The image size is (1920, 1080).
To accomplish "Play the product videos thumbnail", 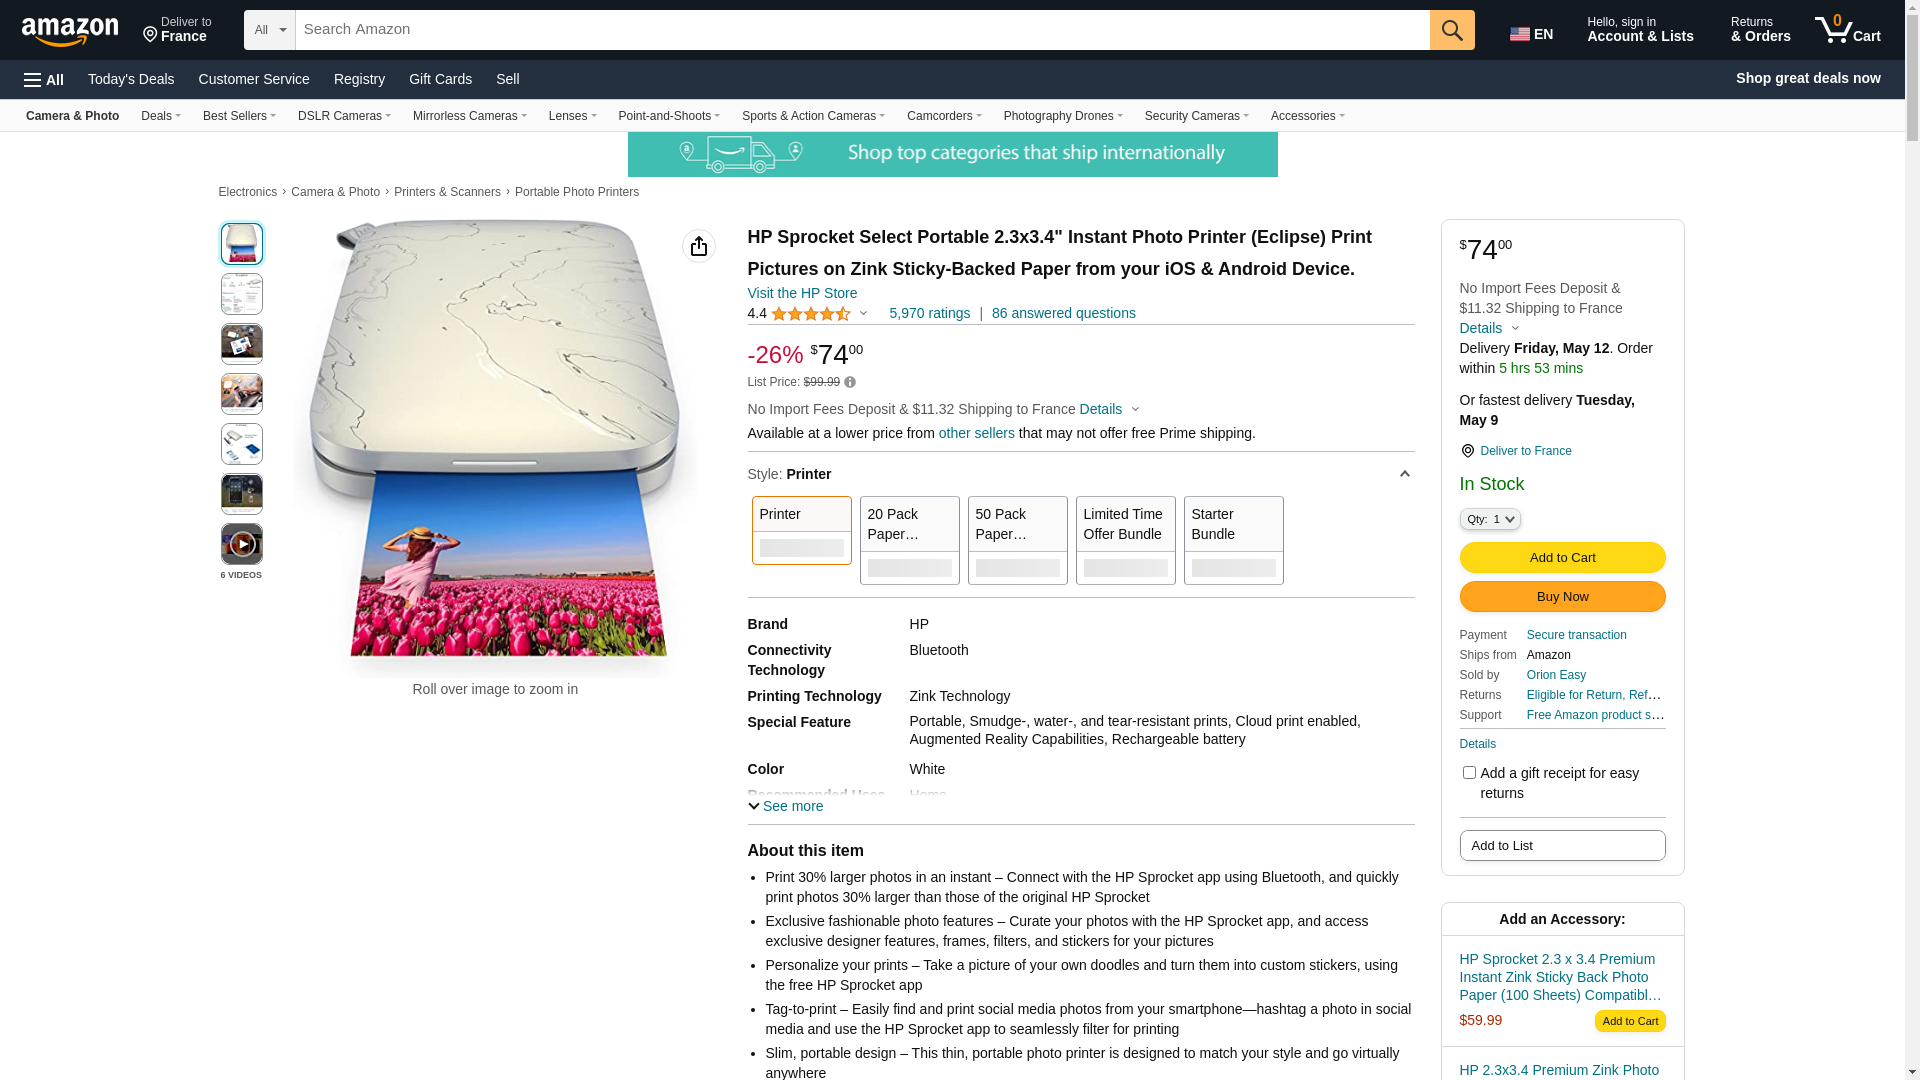I will tap(242, 544).
